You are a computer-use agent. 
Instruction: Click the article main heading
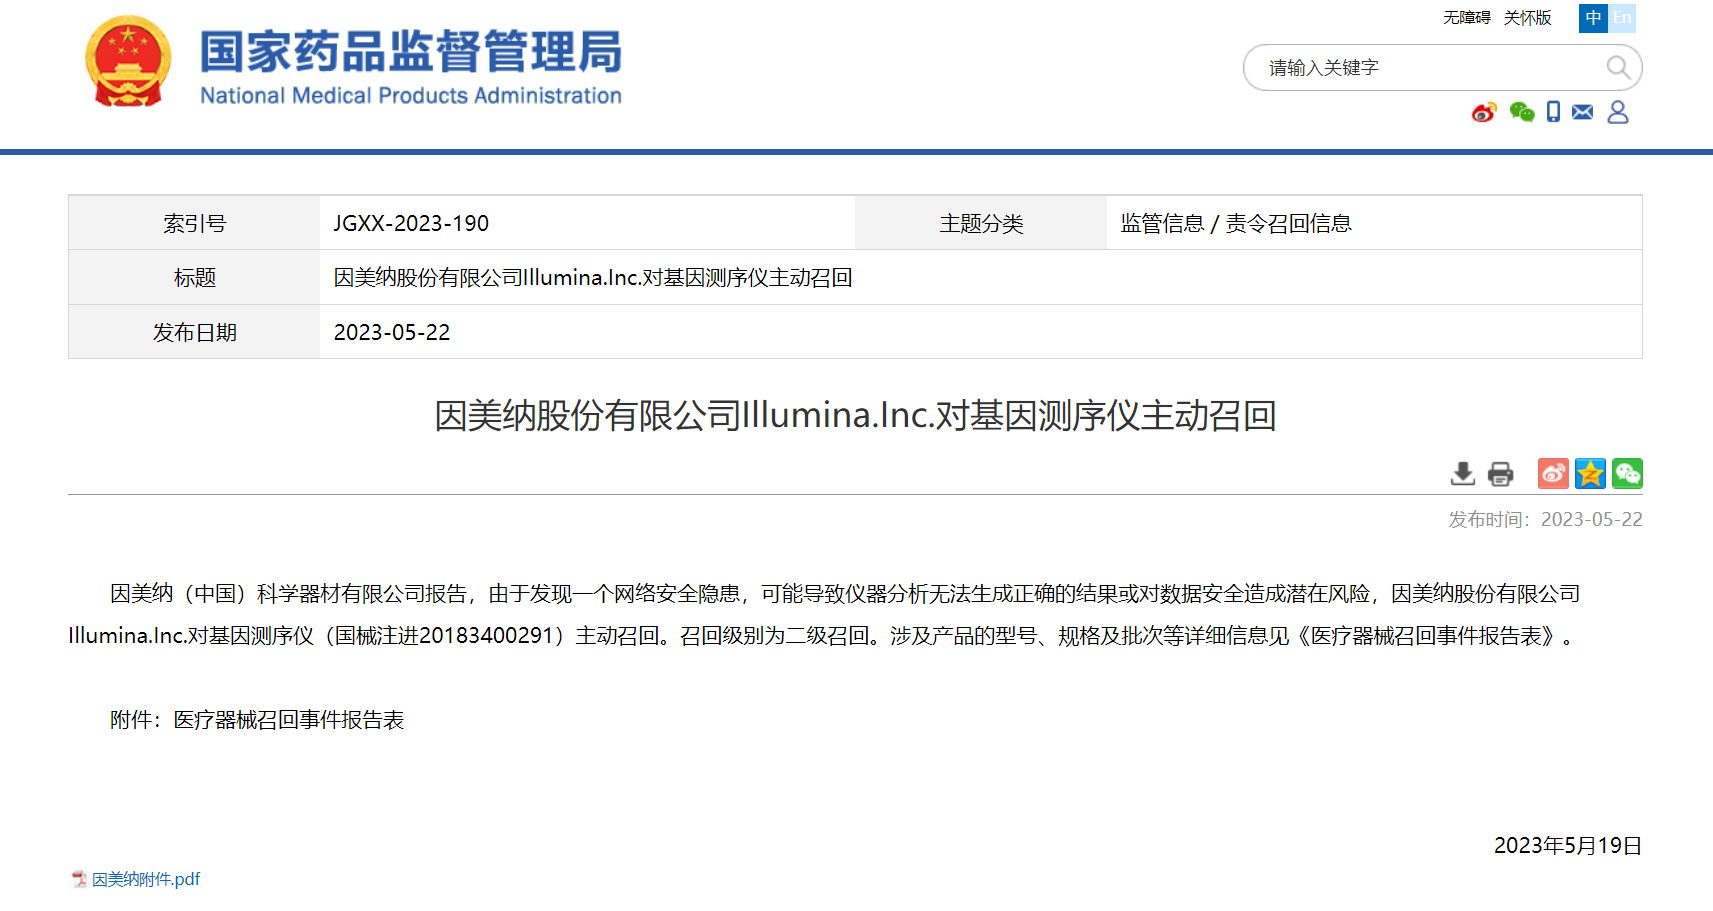click(x=855, y=415)
